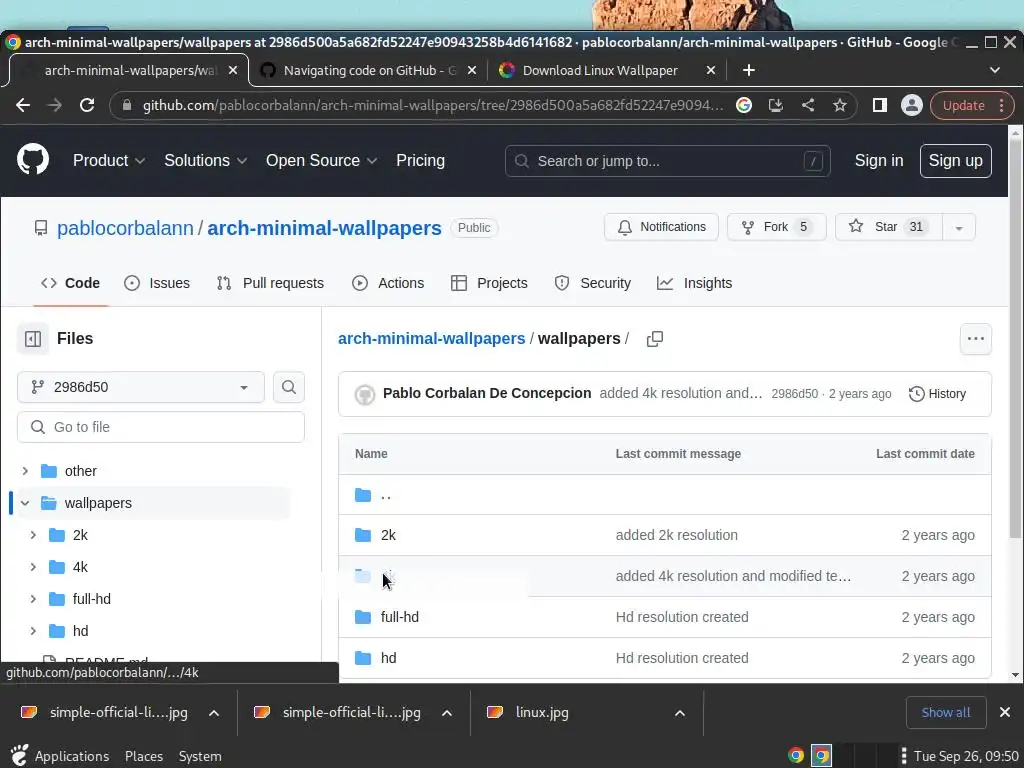Collapse the wallpapers folder in tree
Screen dimensions: 1024x768
tap(25, 503)
